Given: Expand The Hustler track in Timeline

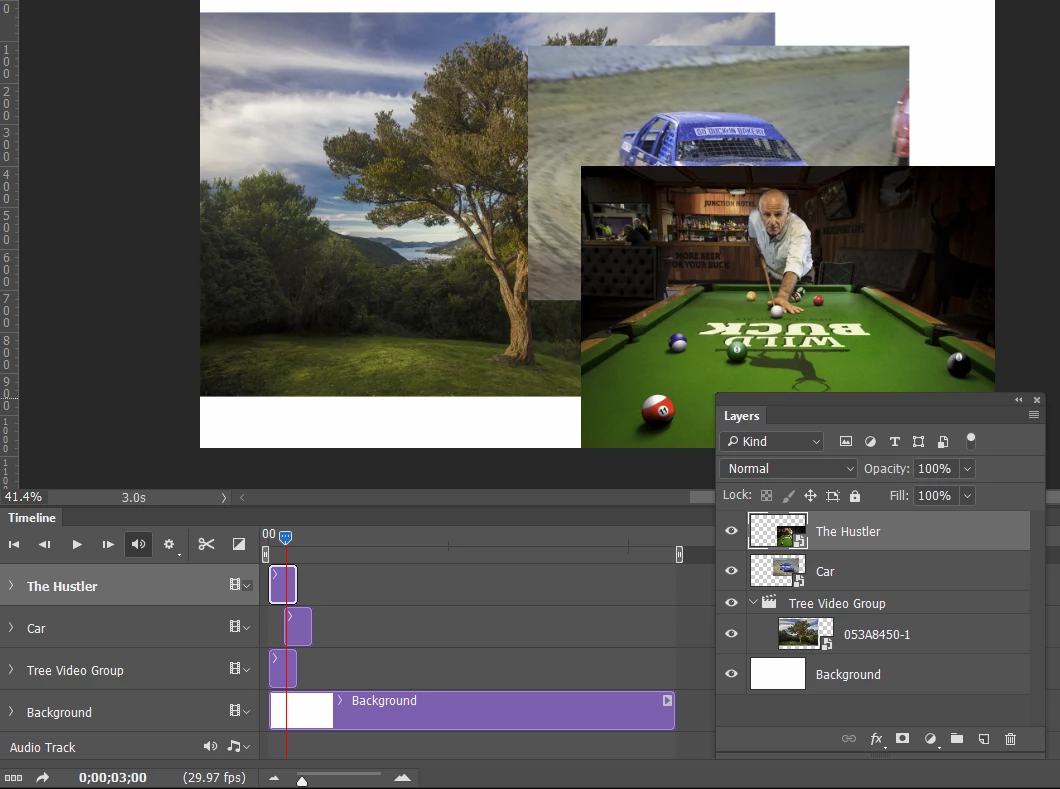Looking at the screenshot, I should tap(11, 585).
